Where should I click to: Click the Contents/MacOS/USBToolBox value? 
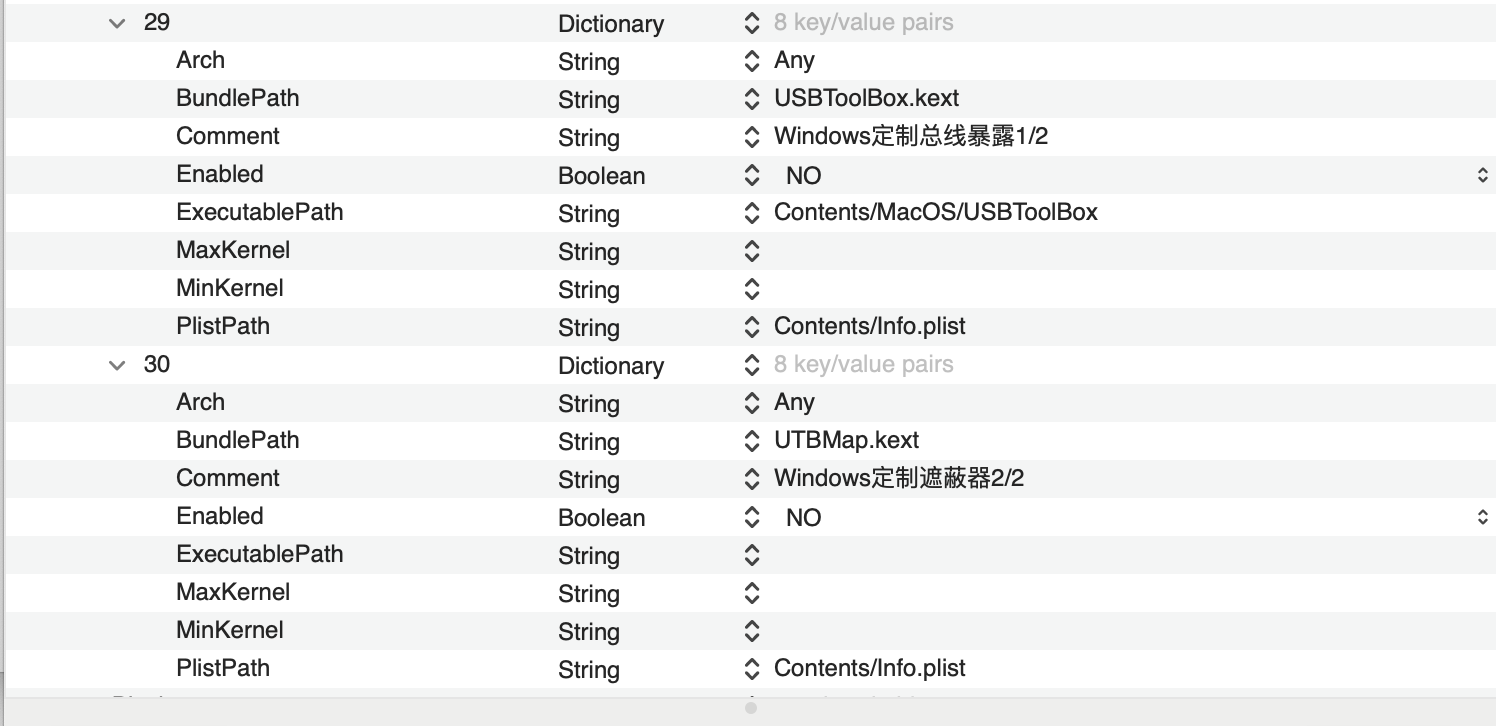[935, 213]
